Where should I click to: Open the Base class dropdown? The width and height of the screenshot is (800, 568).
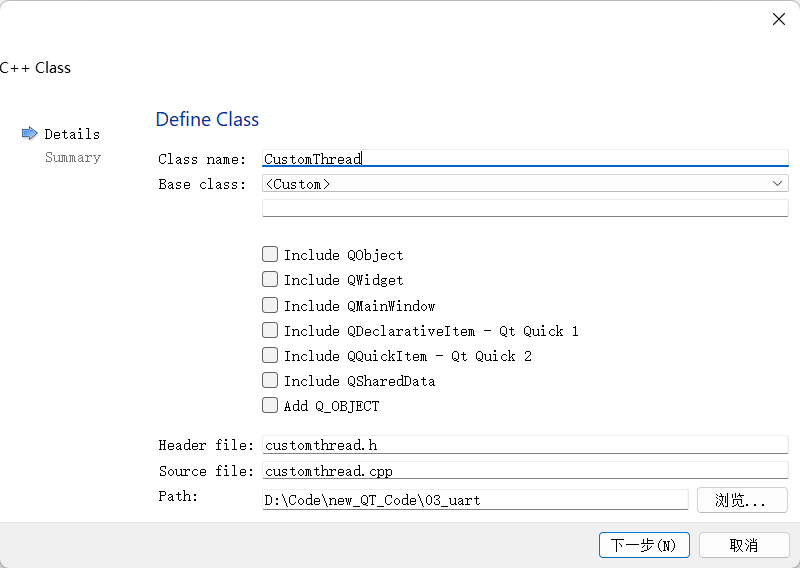point(525,184)
